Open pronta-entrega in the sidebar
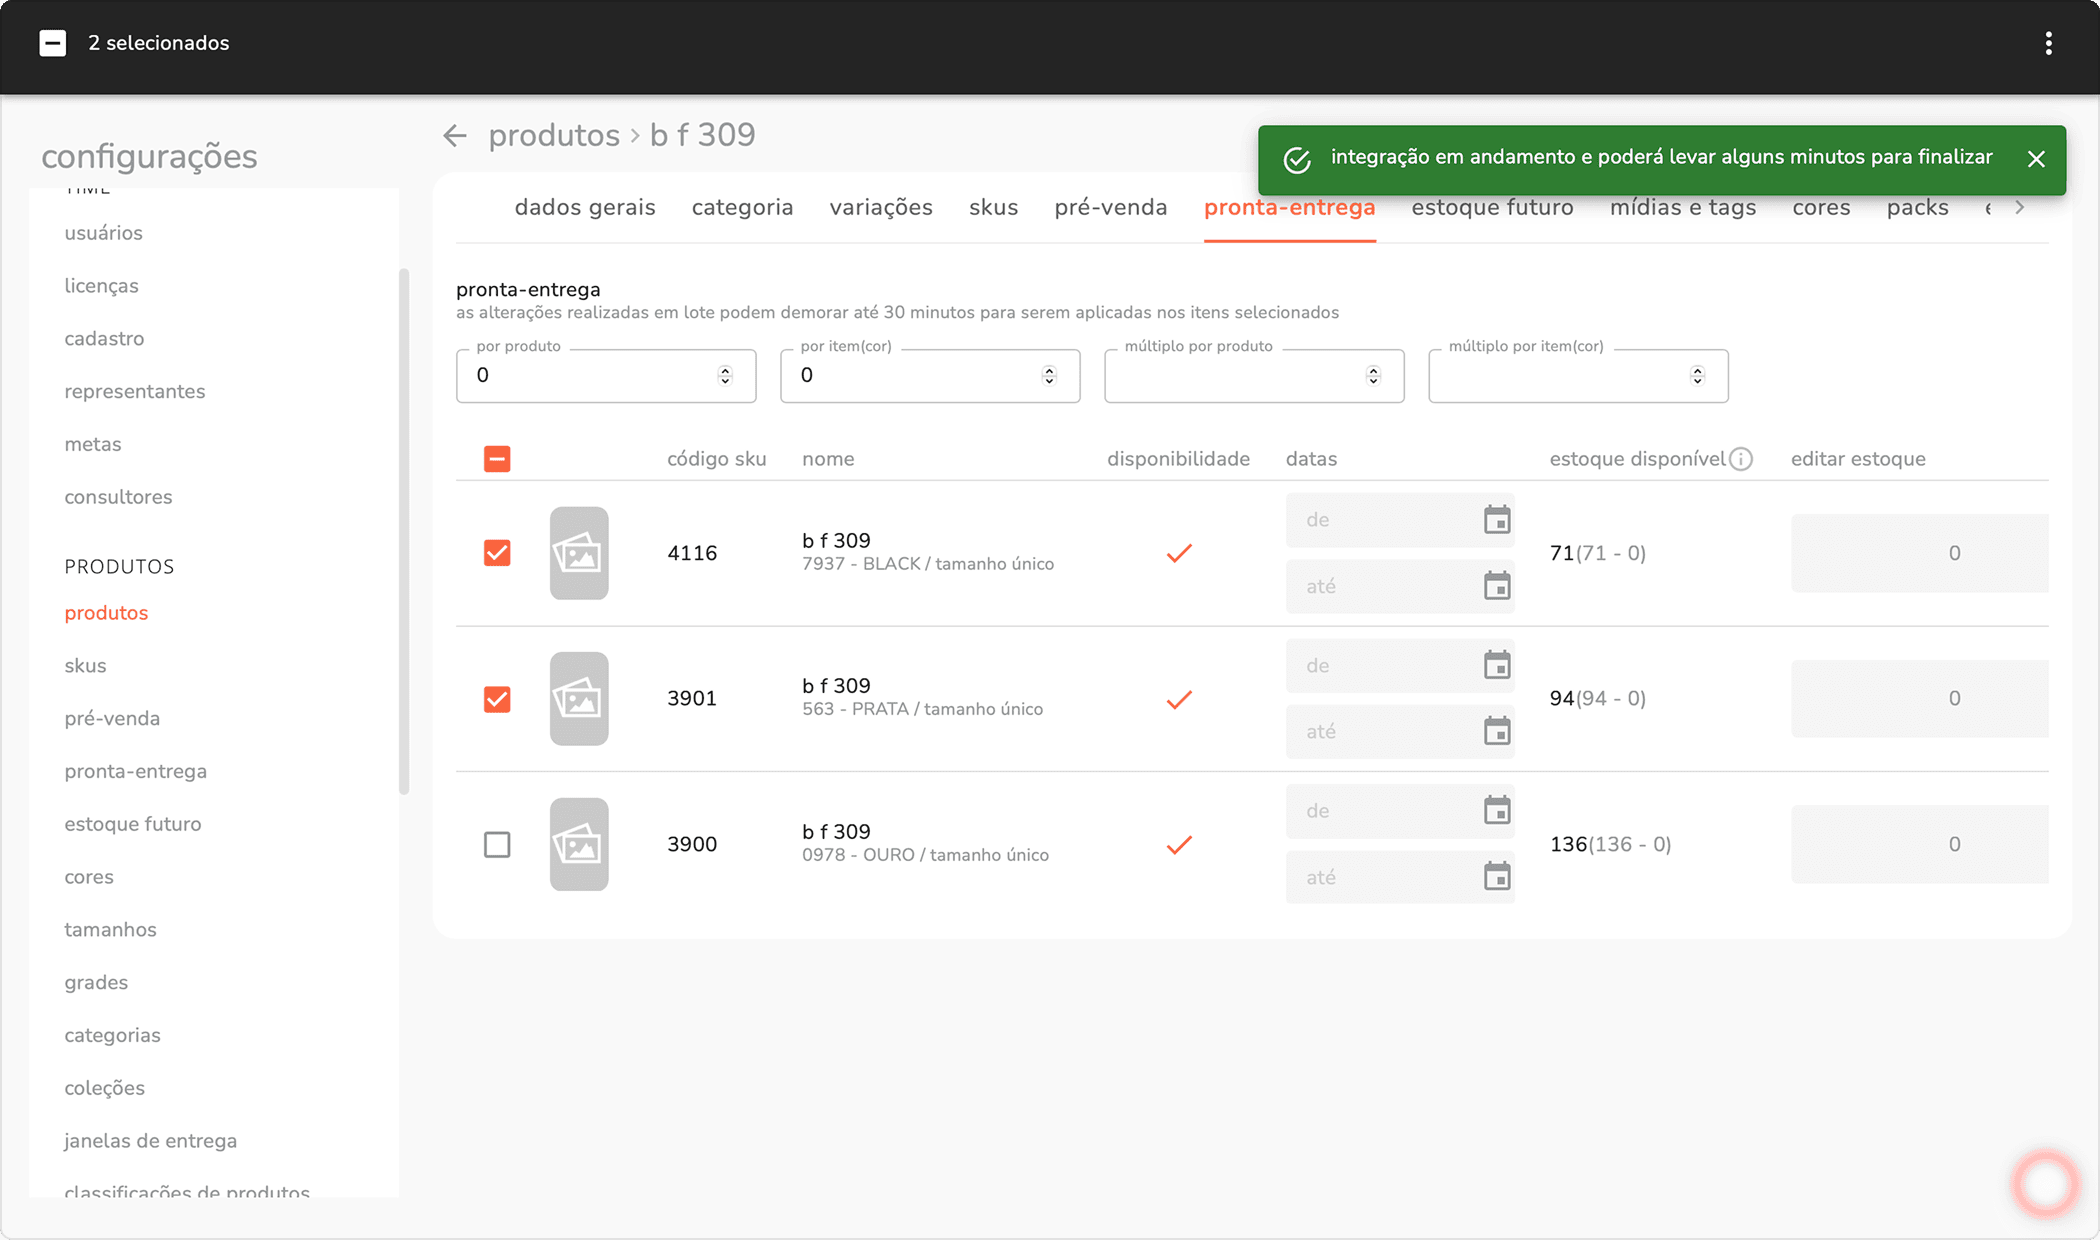 [x=136, y=772]
